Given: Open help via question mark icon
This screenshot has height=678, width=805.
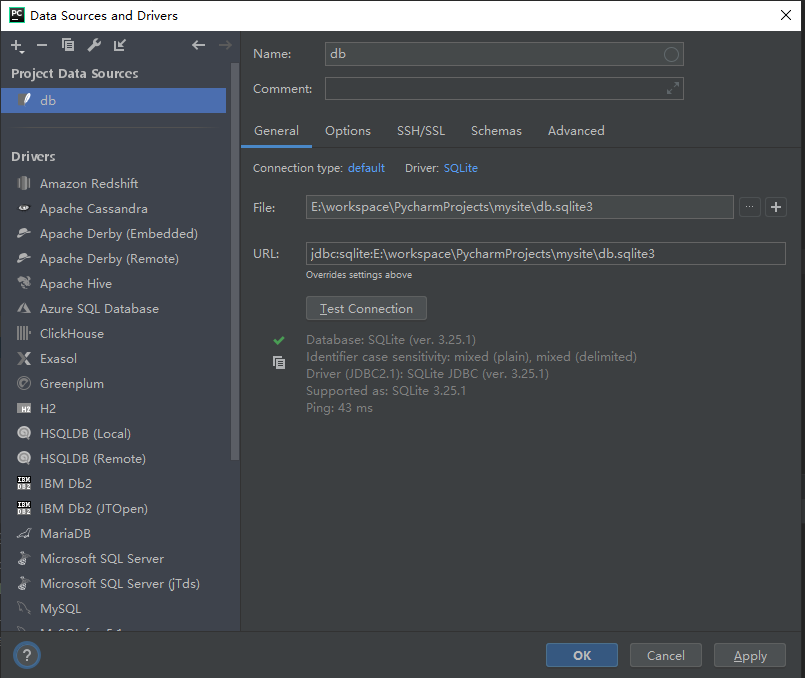Looking at the screenshot, I should tap(26, 655).
